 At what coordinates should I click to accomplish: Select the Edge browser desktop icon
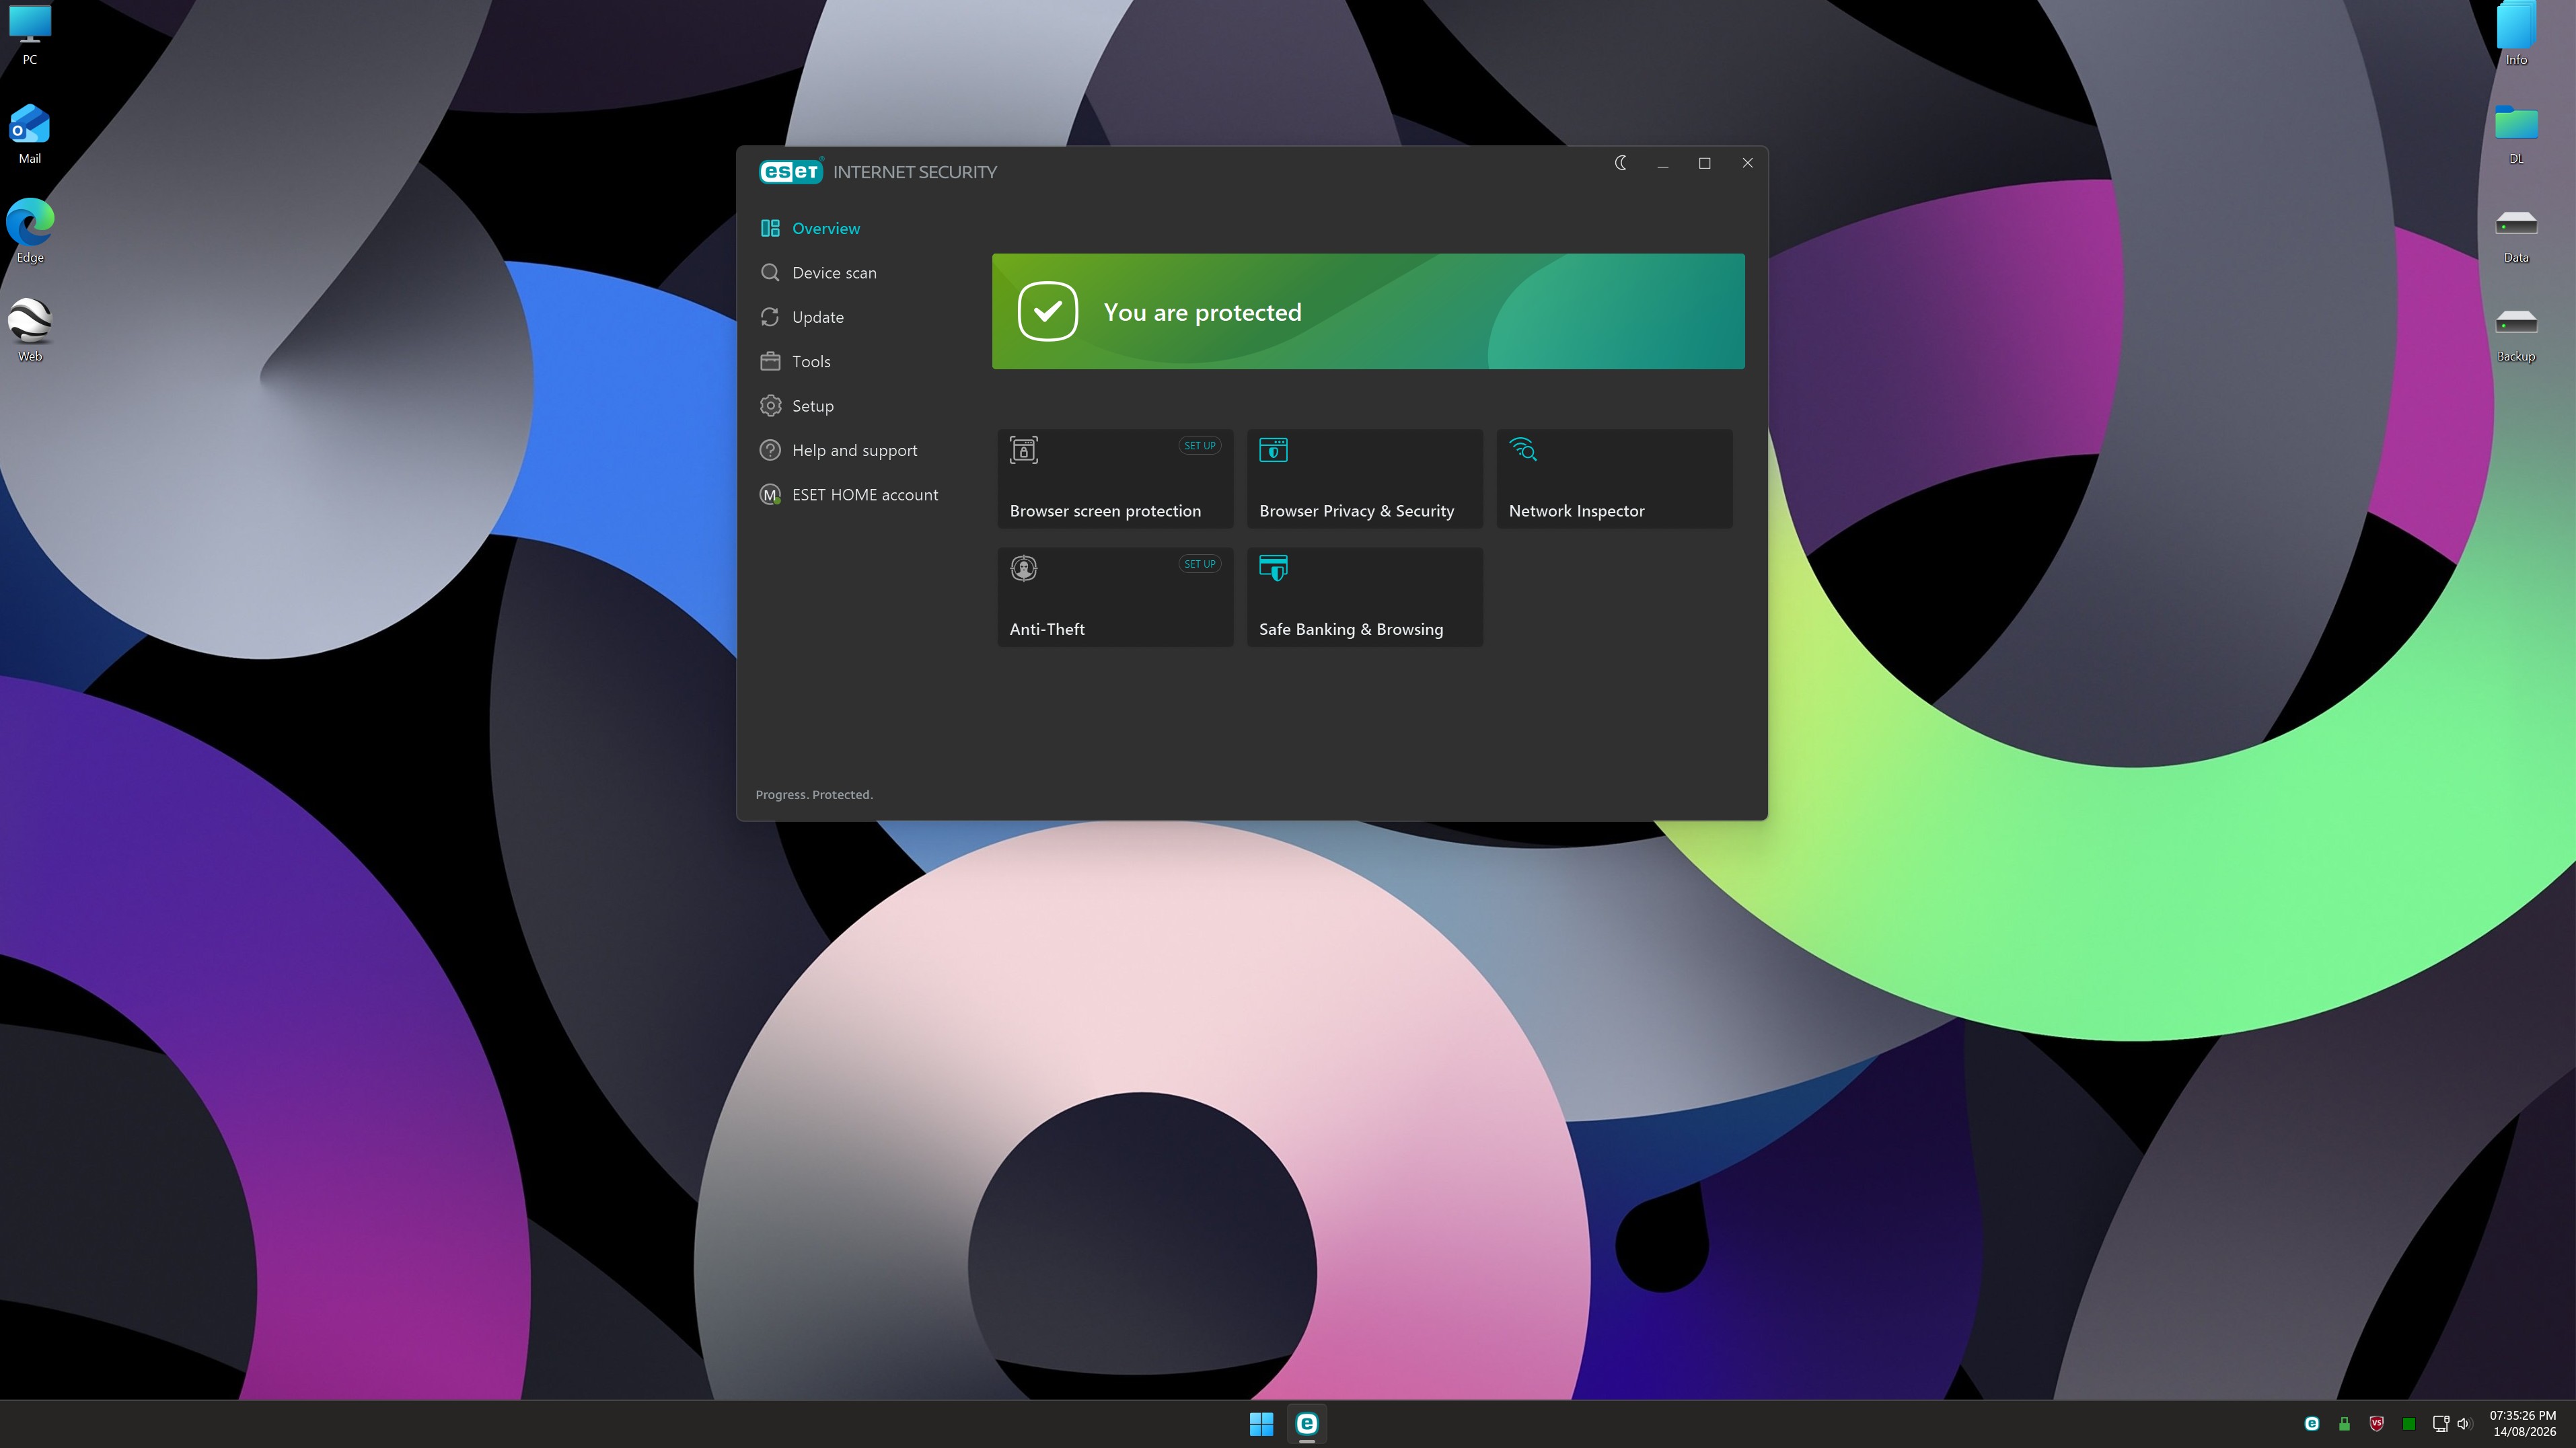[30, 232]
